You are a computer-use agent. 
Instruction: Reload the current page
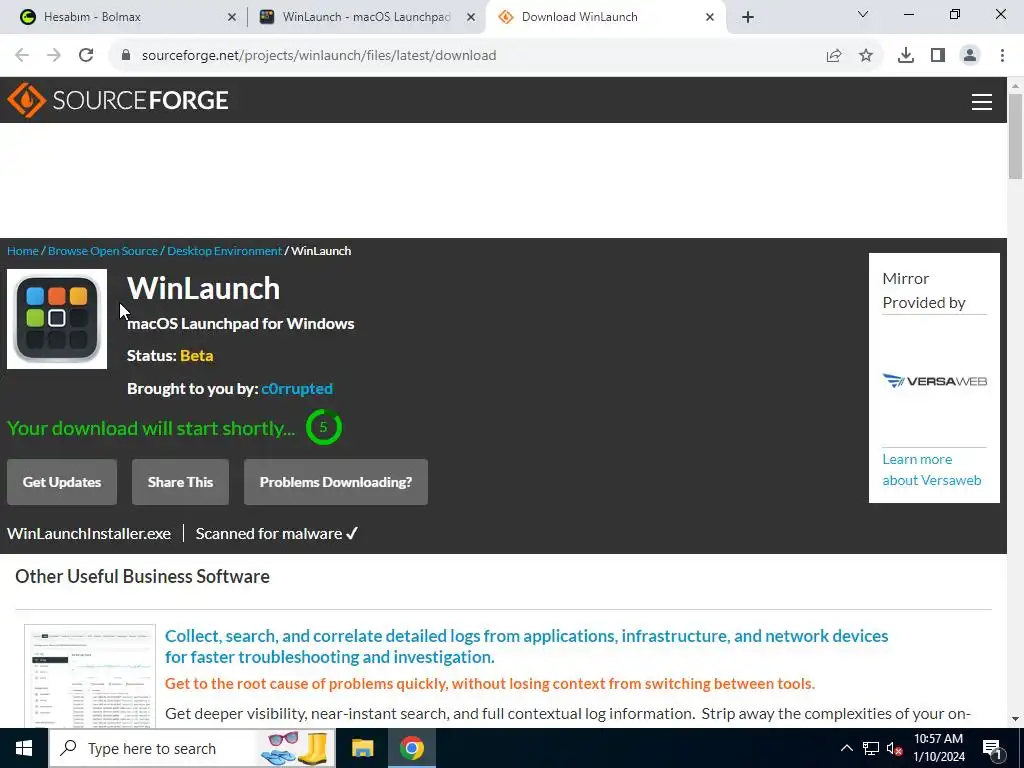click(86, 55)
